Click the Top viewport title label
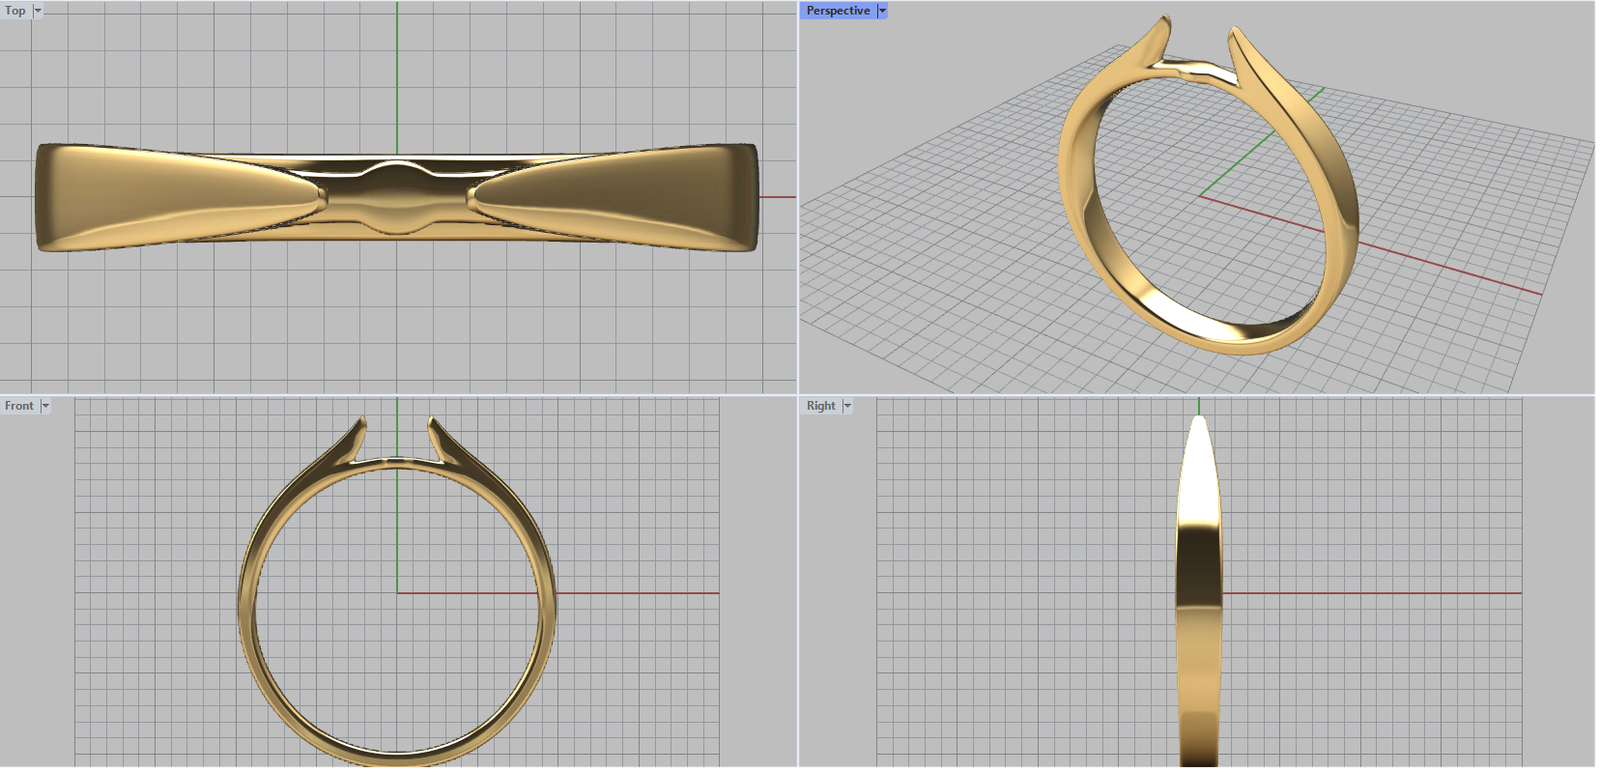 click(15, 11)
